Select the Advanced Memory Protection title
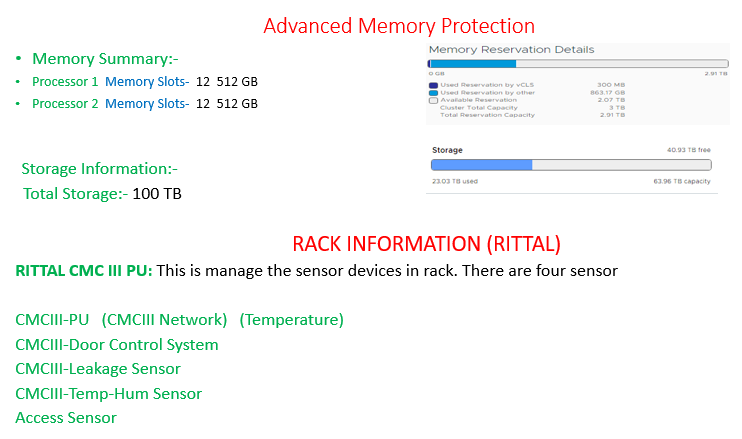742x439 pixels. 399,26
